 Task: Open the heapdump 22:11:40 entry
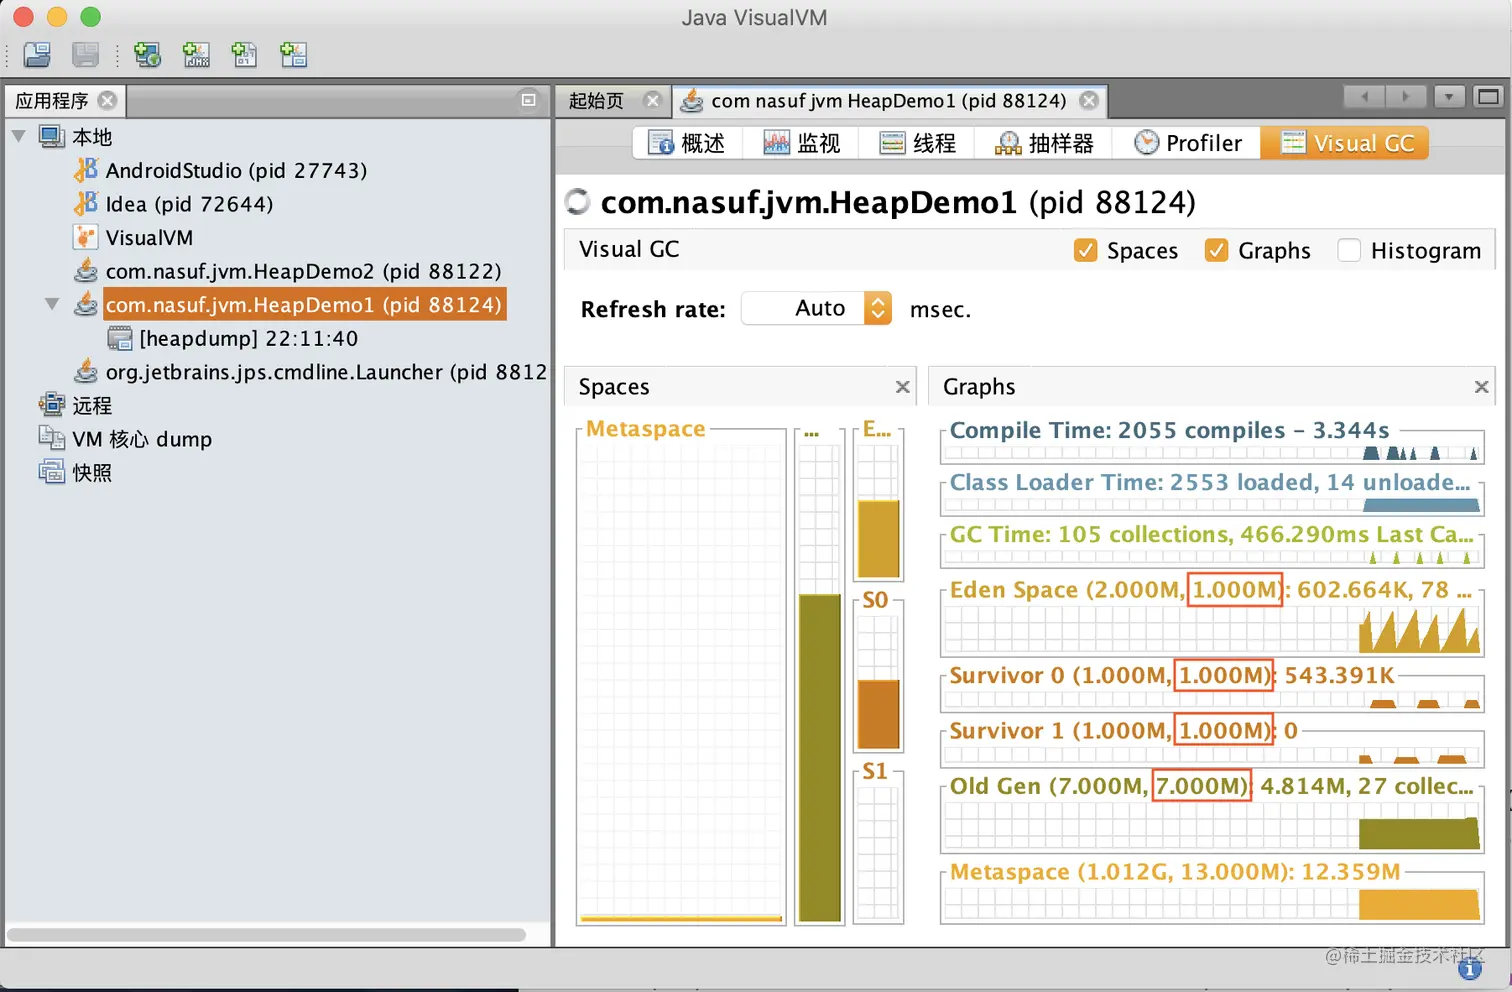click(x=248, y=338)
